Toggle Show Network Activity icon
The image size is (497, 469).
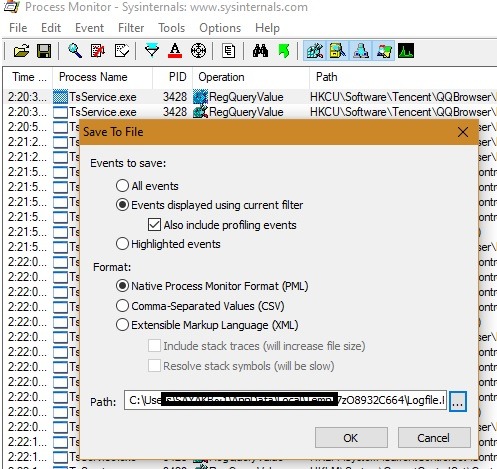coord(361,51)
